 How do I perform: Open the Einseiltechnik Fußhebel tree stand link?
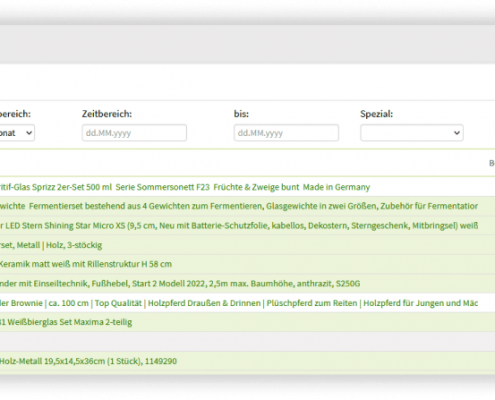click(180, 283)
